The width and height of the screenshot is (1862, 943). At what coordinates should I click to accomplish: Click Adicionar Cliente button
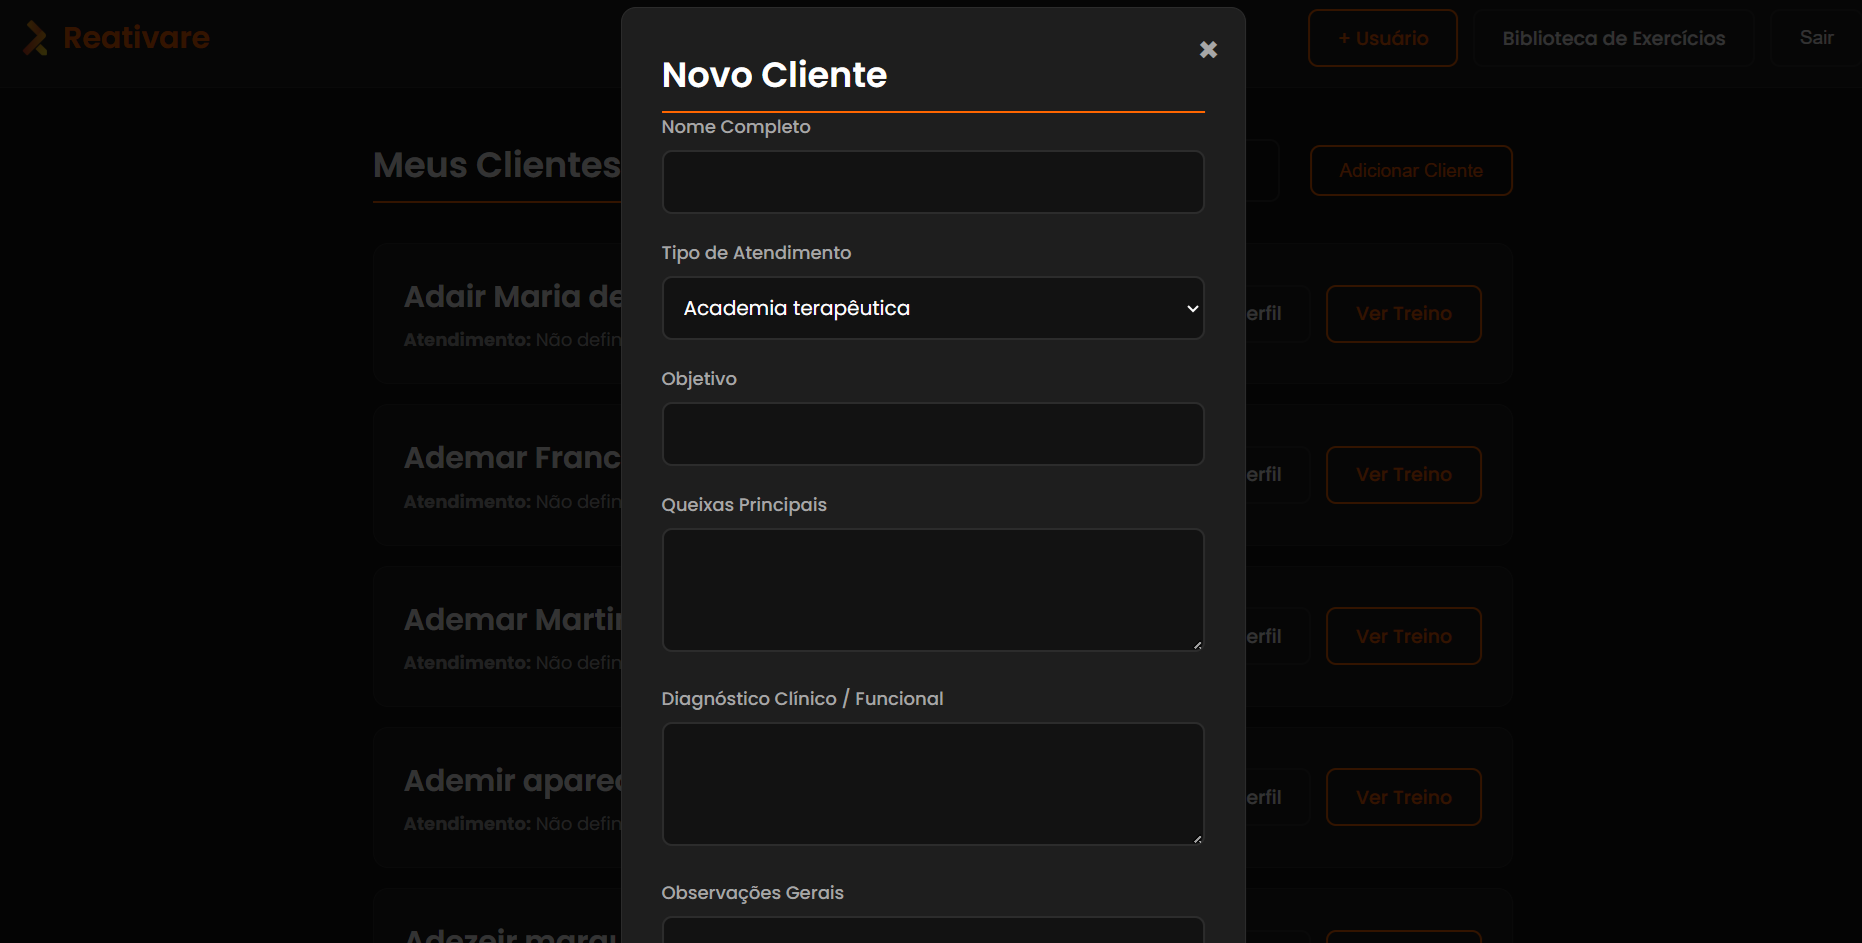pyautogui.click(x=1411, y=171)
